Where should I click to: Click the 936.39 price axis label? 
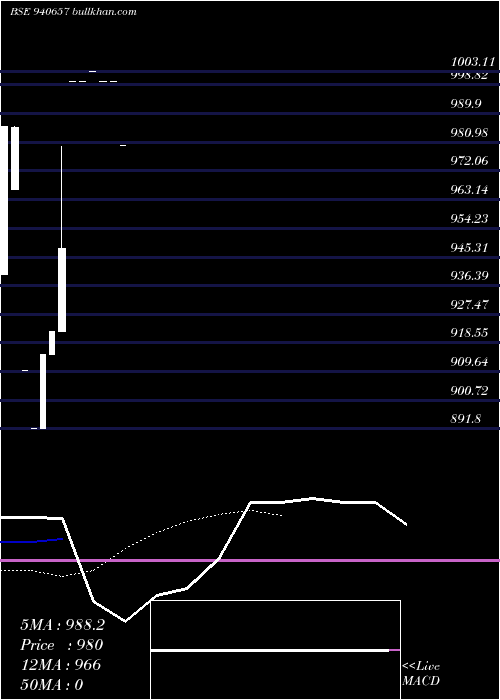click(x=469, y=276)
